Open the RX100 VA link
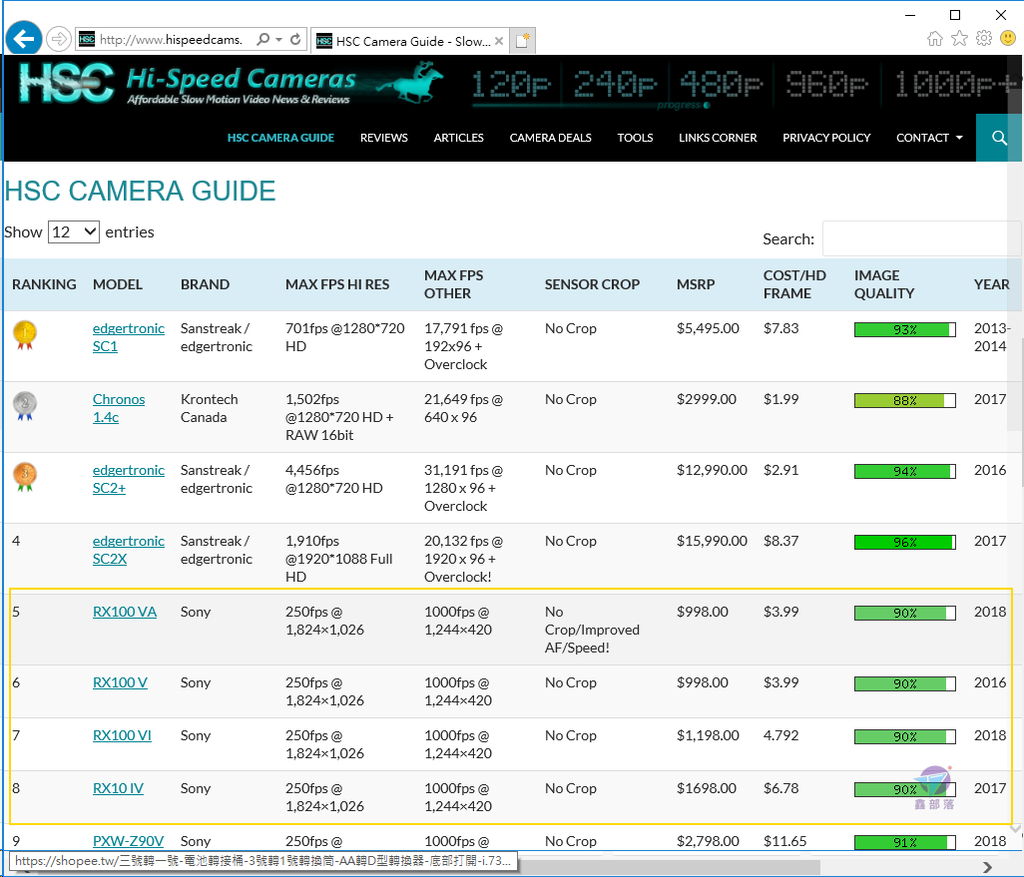Viewport: 1024px width, 877px height. click(125, 612)
